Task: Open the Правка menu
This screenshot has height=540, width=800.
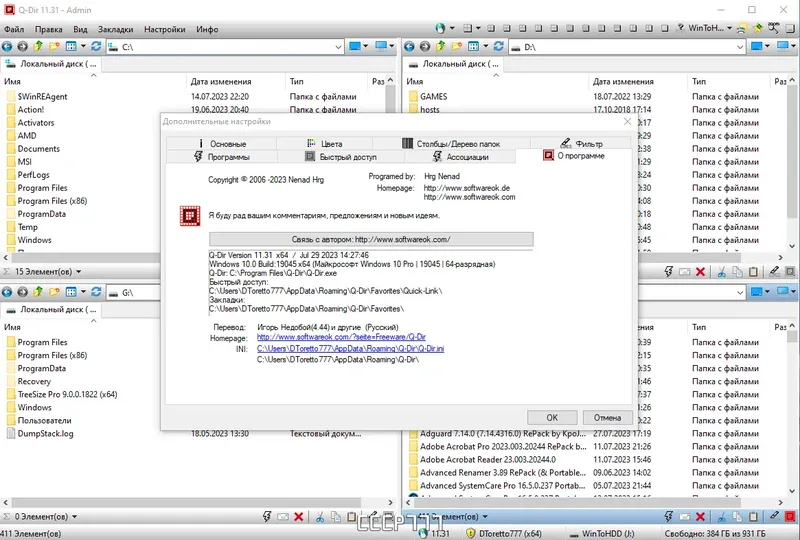Action: (48, 29)
